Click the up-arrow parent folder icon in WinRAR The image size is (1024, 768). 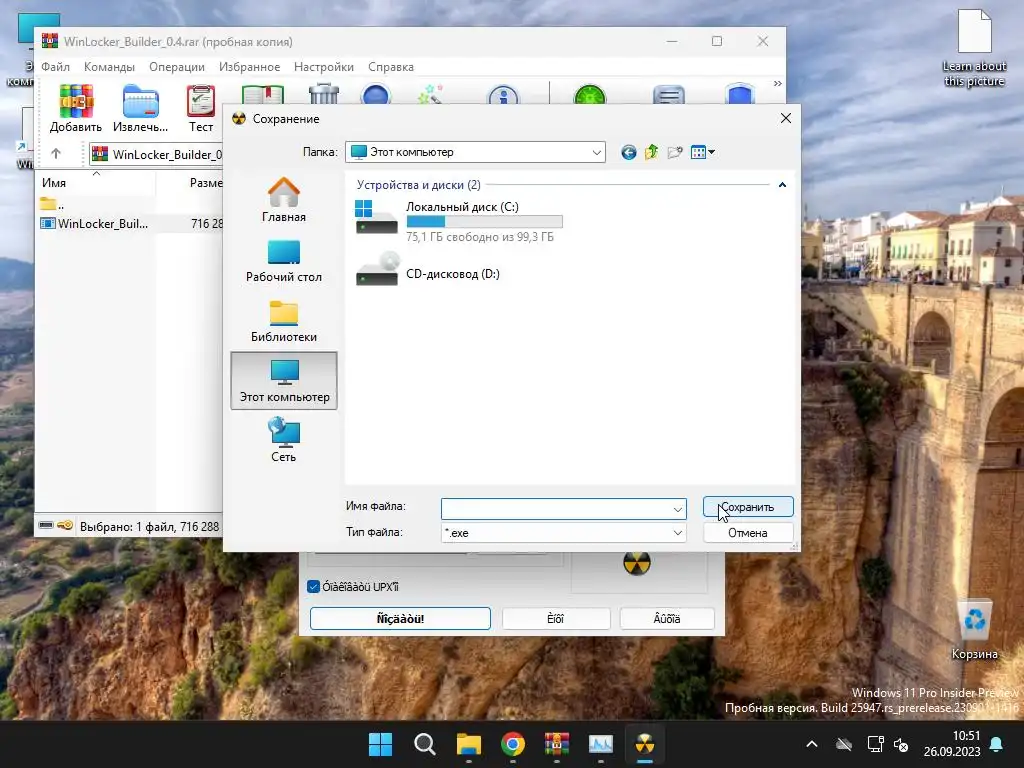(x=56, y=153)
